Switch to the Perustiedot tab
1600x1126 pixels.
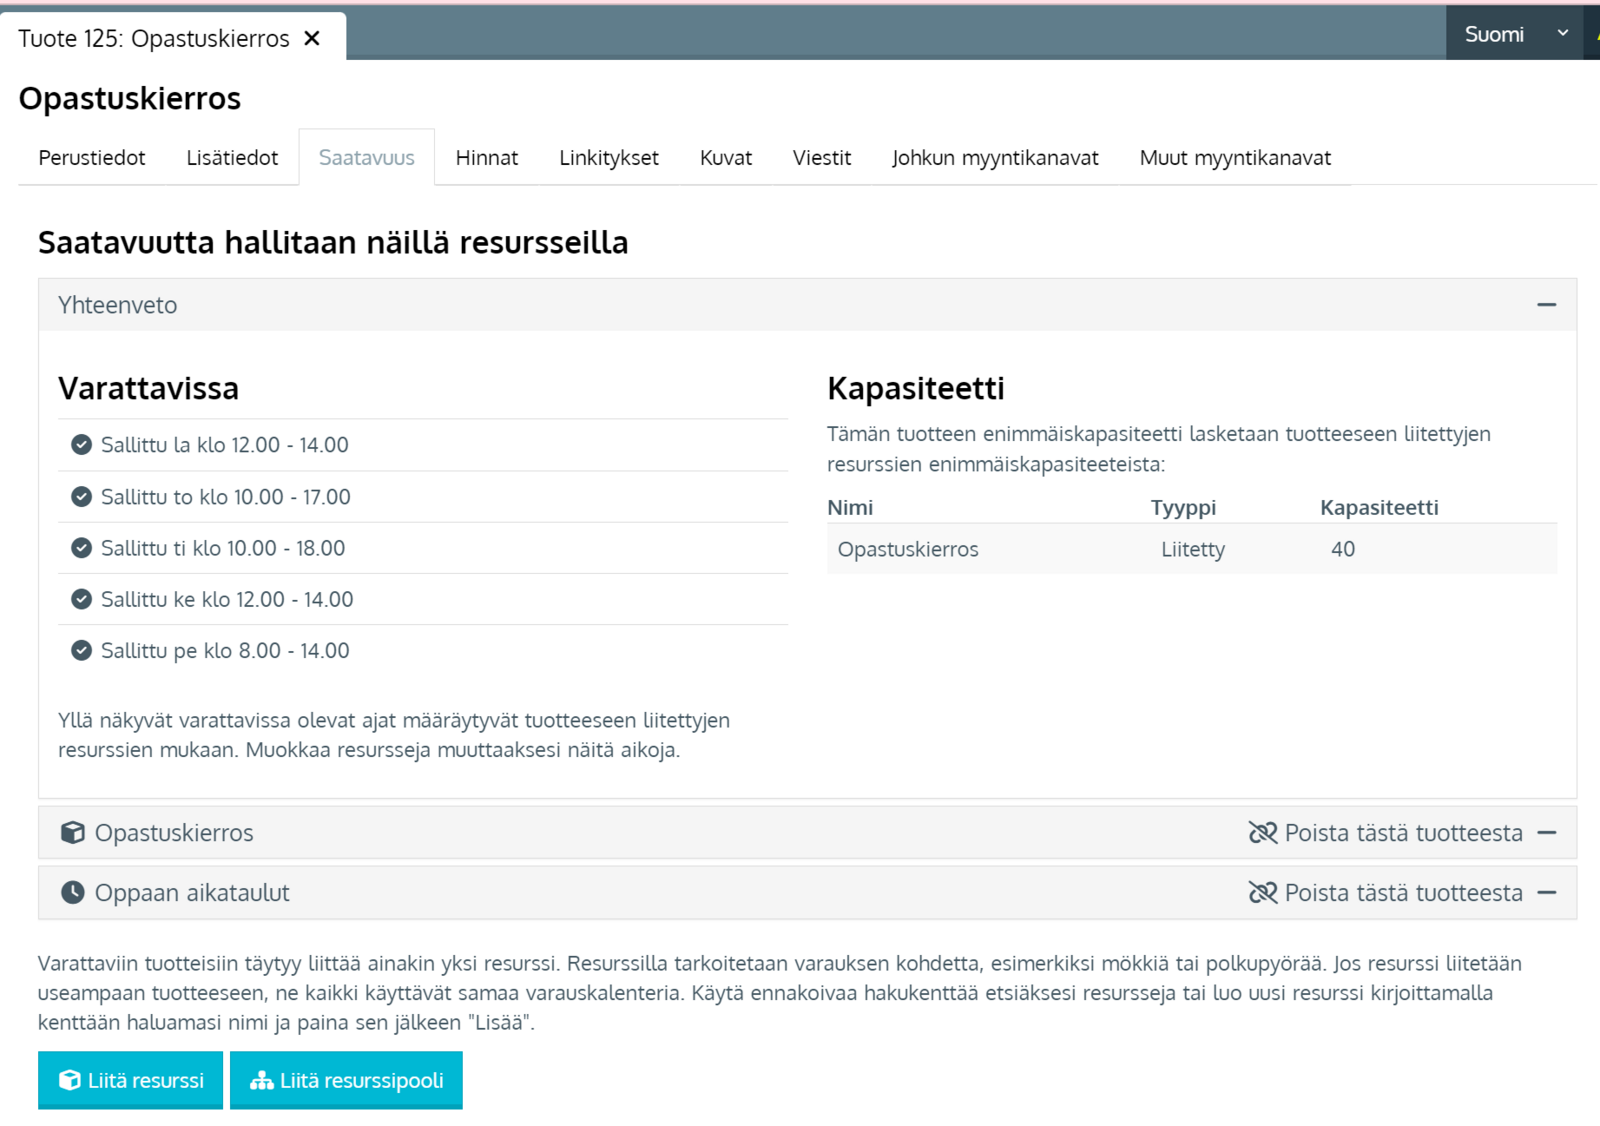[92, 158]
